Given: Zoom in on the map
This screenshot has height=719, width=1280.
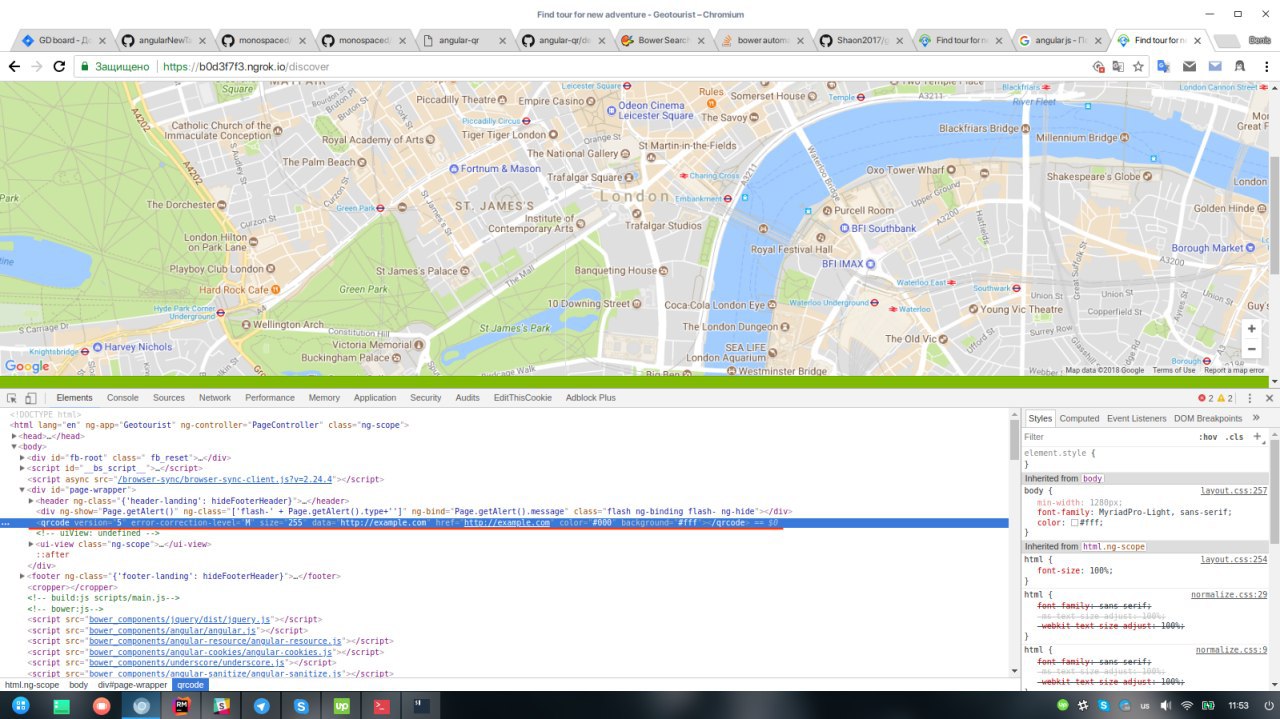Looking at the screenshot, I should (1251, 329).
